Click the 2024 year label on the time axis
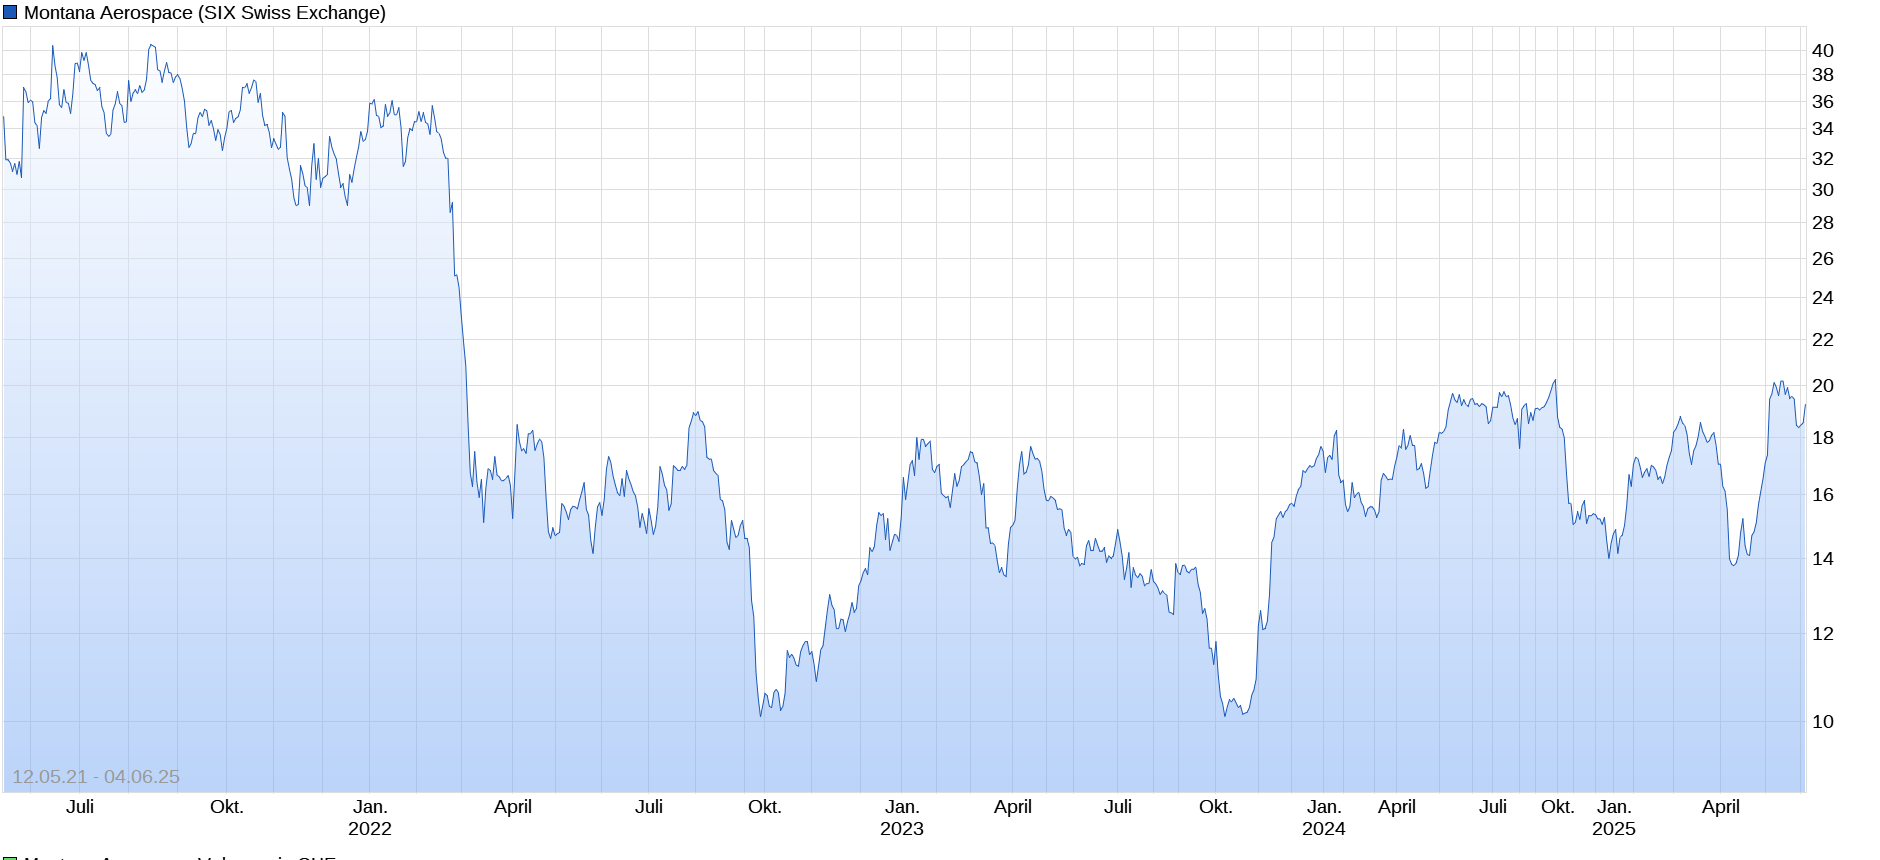Screen dimensions: 1880x860 click(1324, 829)
